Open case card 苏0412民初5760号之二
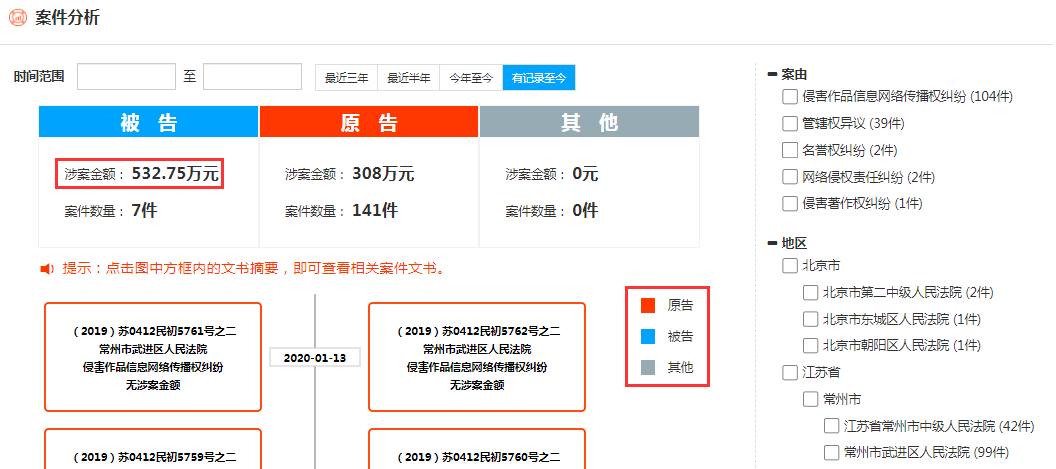Viewport: 1056px width, 469px height. pos(477,449)
